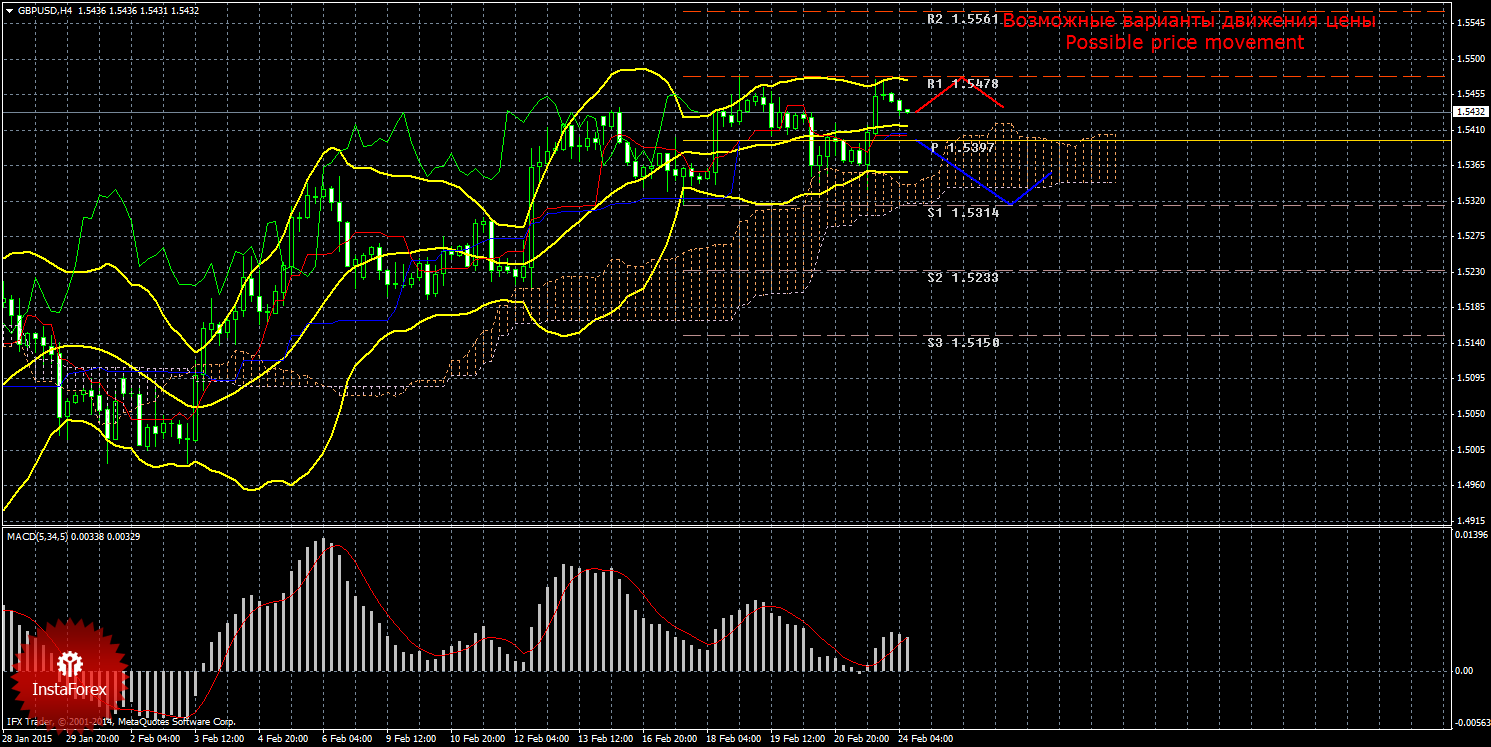The image size is (1491, 747).
Task: Click the 1.5545 price axis label
Action: click(x=1471, y=23)
